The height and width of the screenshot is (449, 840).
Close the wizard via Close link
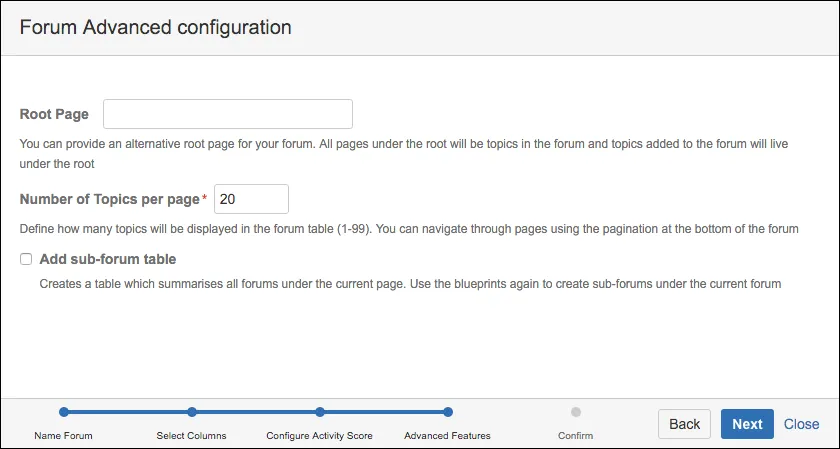(x=801, y=424)
